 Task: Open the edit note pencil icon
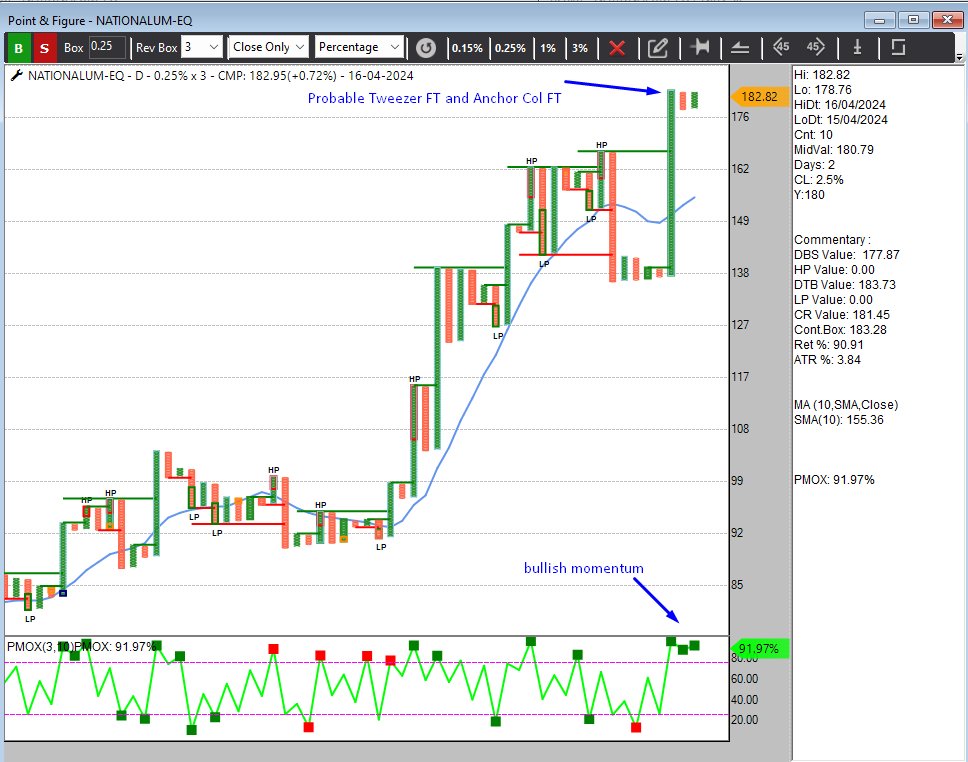point(657,48)
